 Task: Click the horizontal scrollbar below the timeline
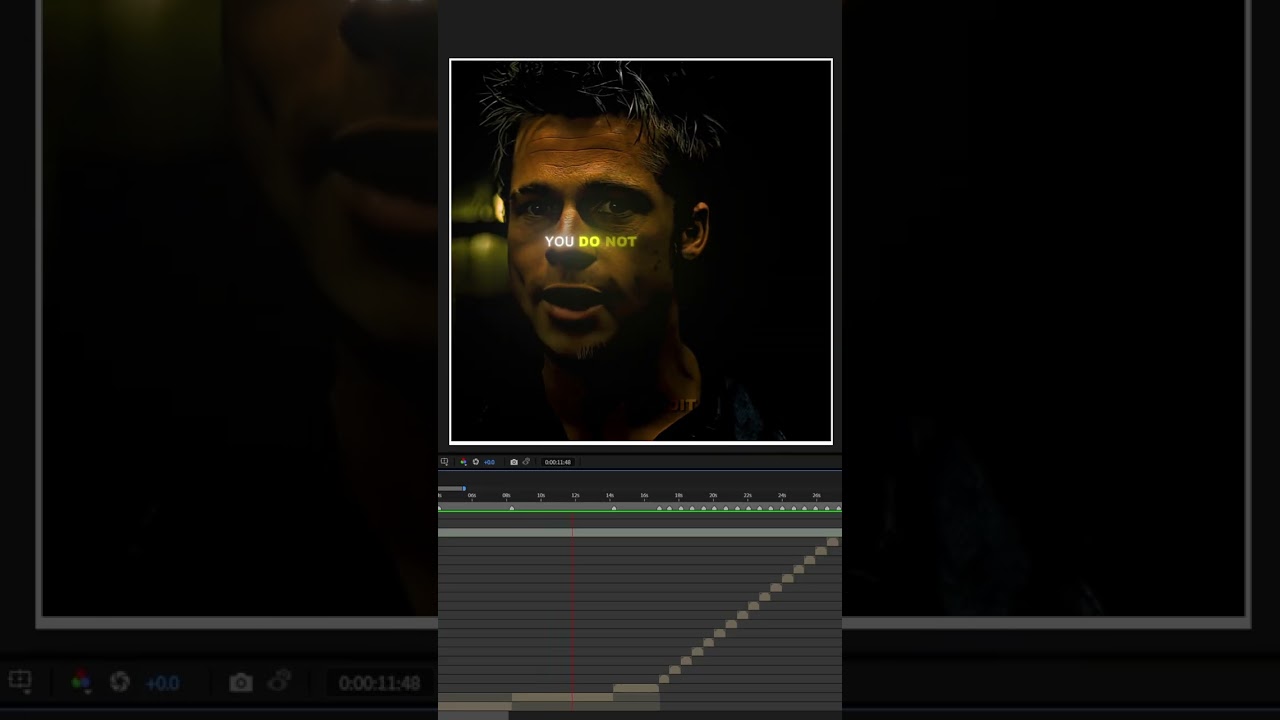tap(474, 716)
